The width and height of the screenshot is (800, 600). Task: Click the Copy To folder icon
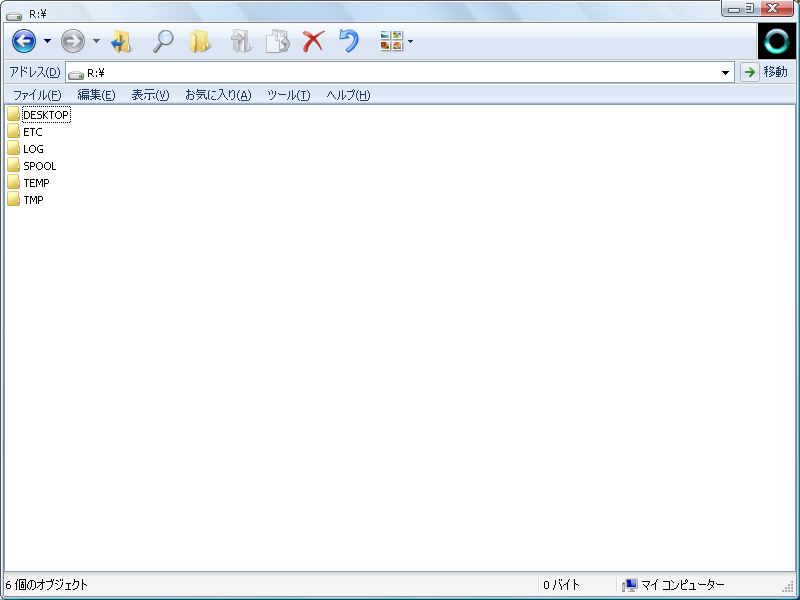click(278, 41)
